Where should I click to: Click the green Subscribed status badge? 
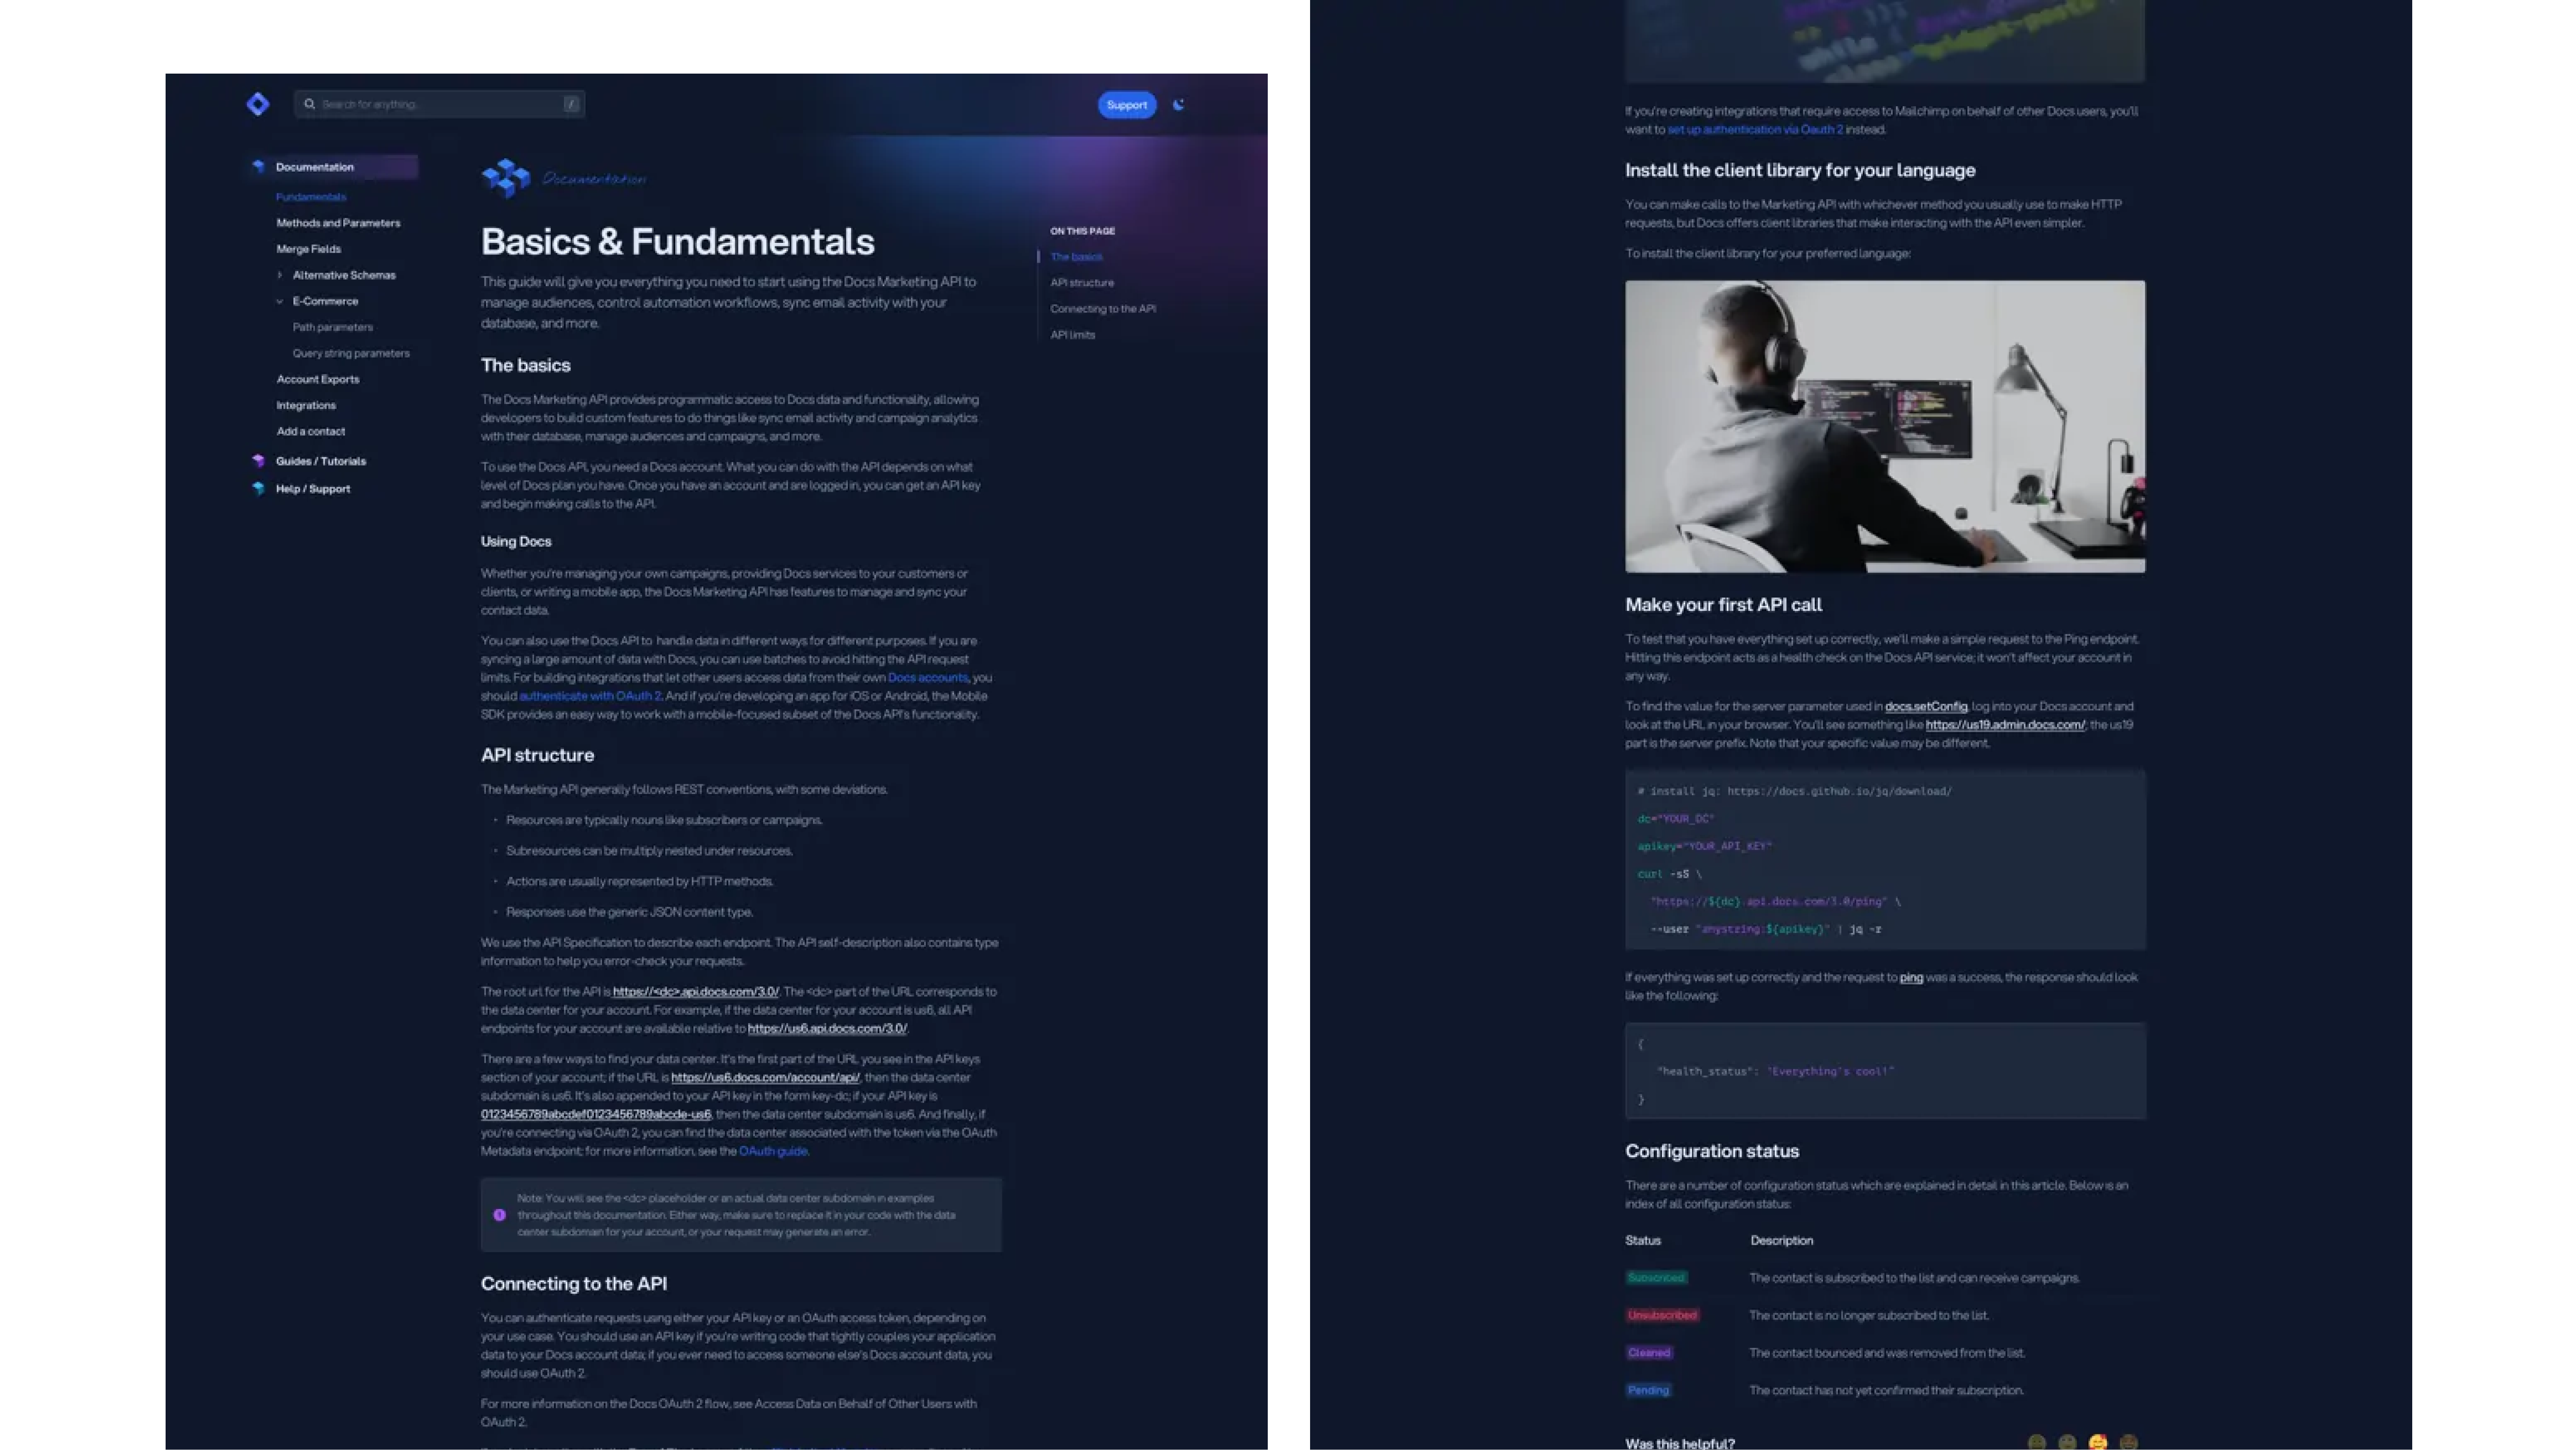pos(1656,1278)
